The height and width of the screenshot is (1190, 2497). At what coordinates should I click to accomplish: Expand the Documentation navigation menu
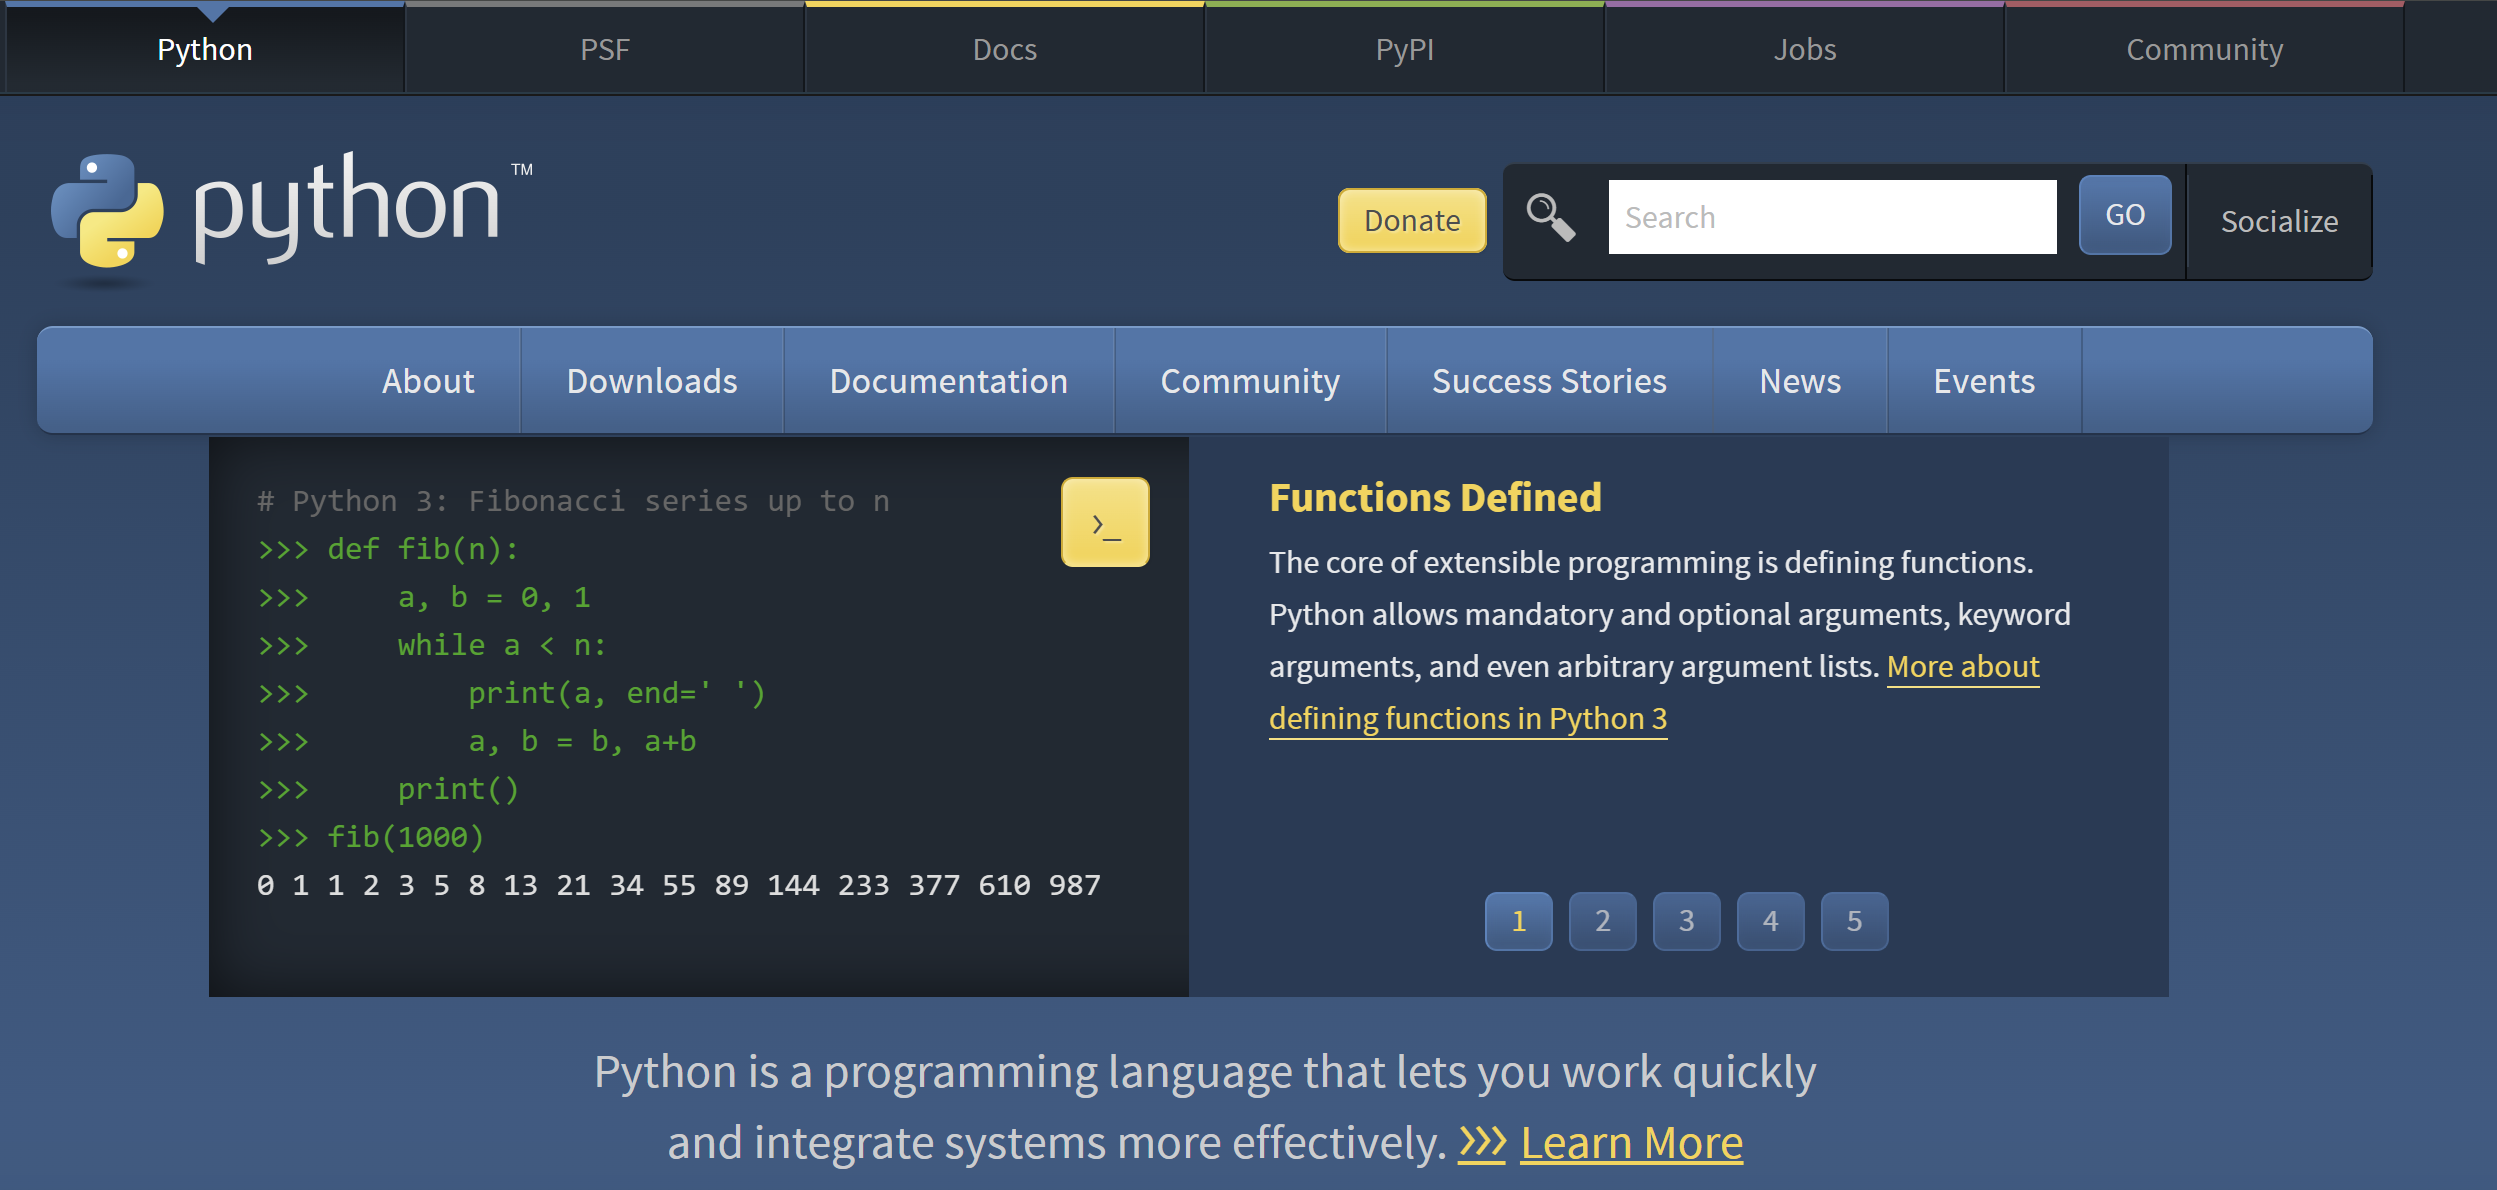948,381
